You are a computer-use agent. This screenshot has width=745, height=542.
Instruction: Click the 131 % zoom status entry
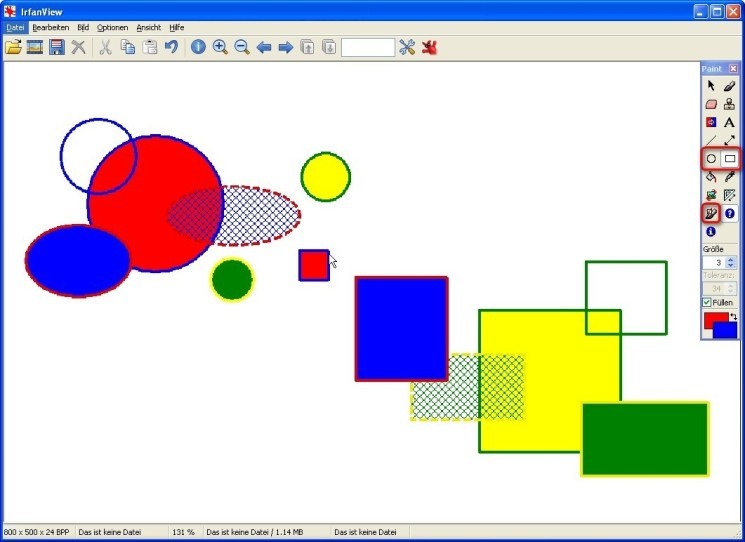tap(183, 532)
